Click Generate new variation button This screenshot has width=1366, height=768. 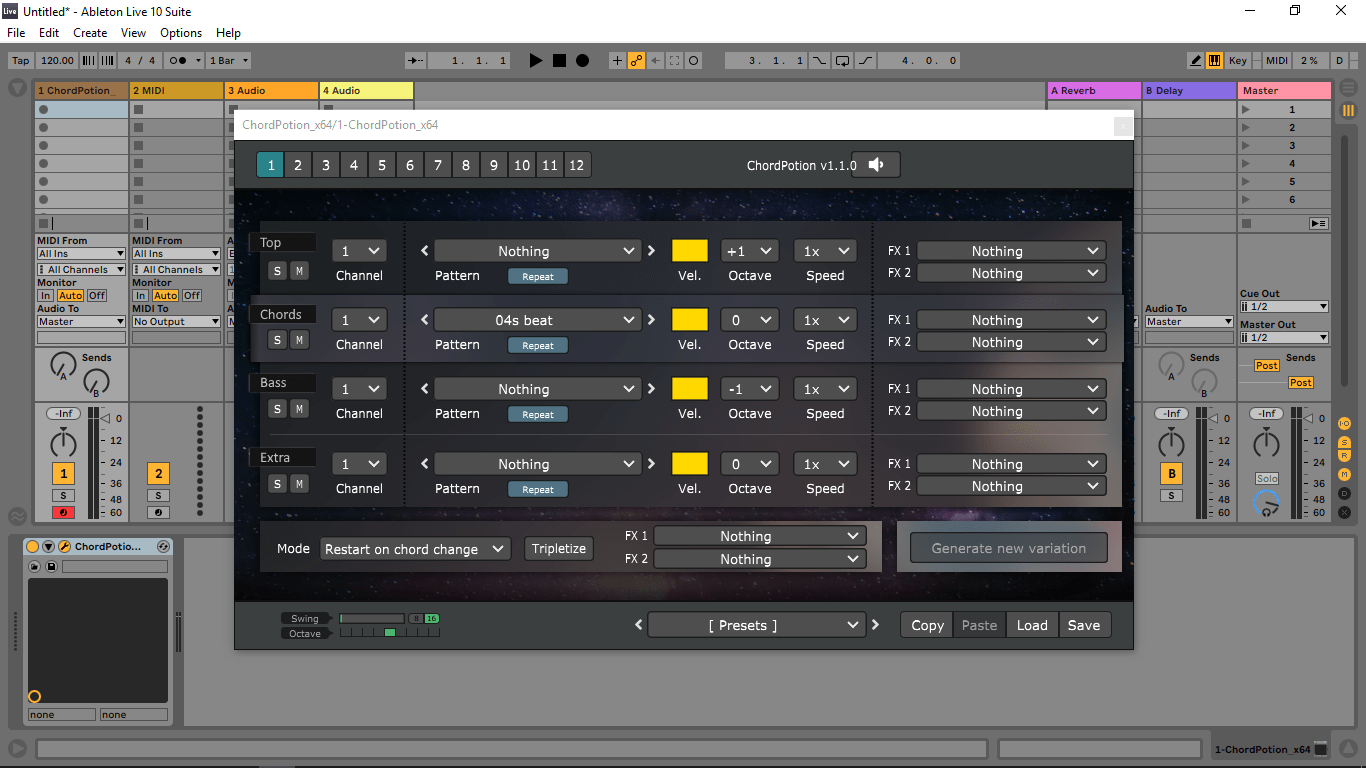coord(1008,548)
